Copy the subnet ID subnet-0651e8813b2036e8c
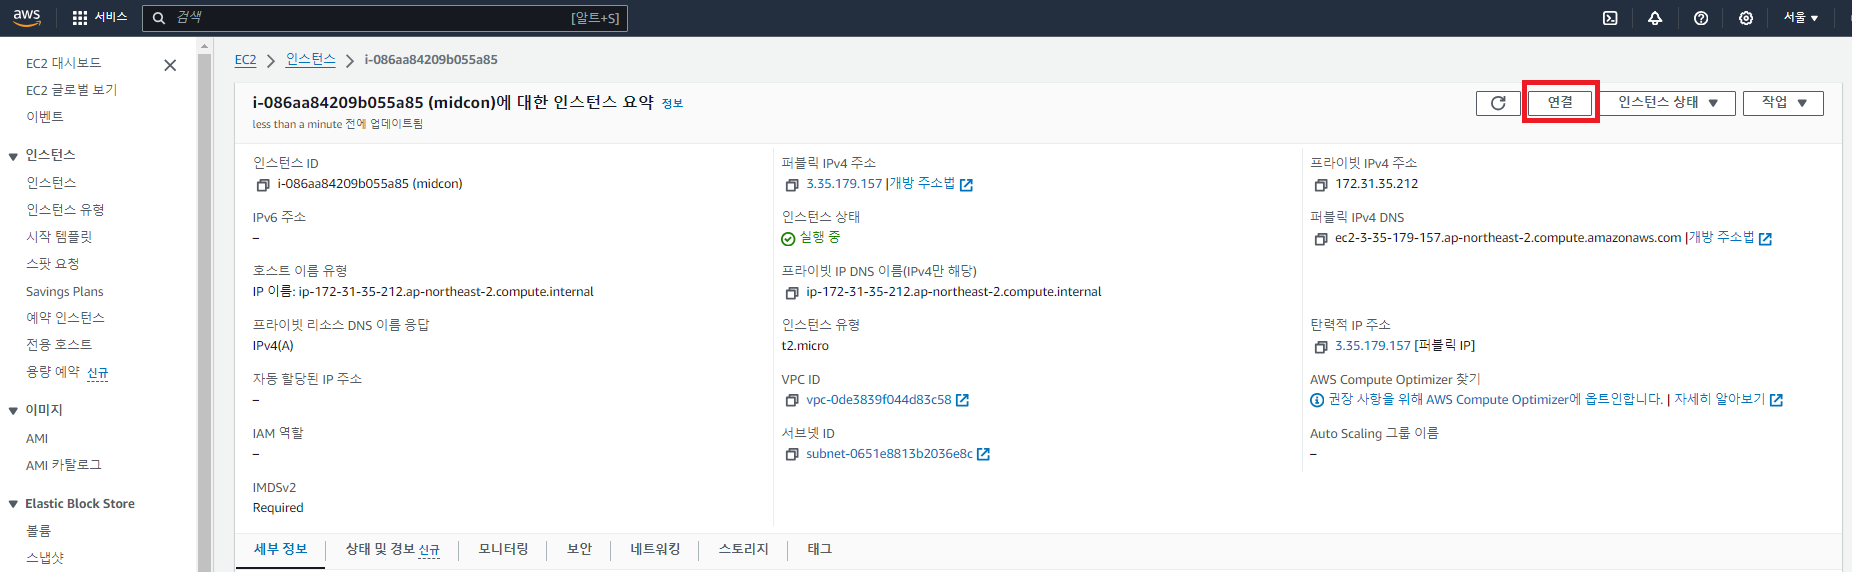1852x572 pixels. tap(792, 455)
